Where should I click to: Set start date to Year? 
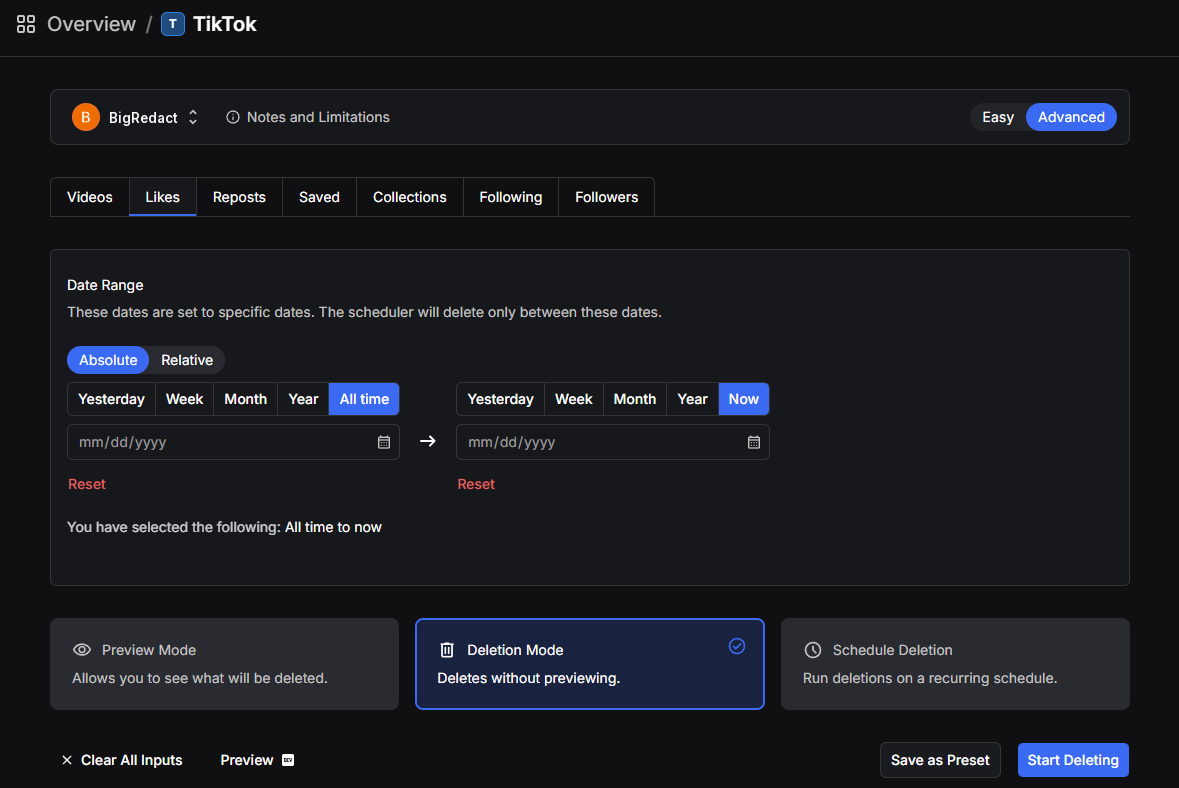[x=303, y=399]
